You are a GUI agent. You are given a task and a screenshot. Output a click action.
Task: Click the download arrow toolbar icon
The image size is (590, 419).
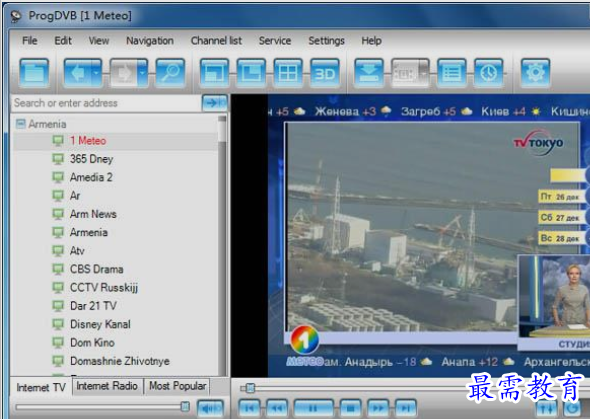[x=369, y=73]
